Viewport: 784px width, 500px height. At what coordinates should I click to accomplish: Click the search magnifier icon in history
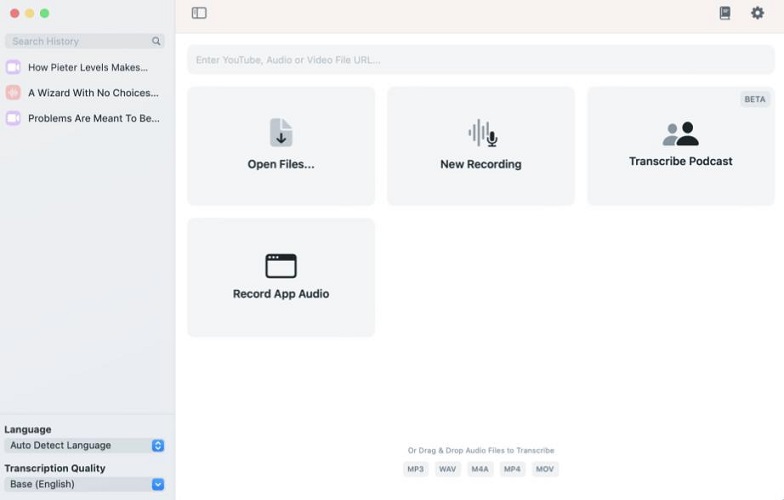[x=156, y=41]
